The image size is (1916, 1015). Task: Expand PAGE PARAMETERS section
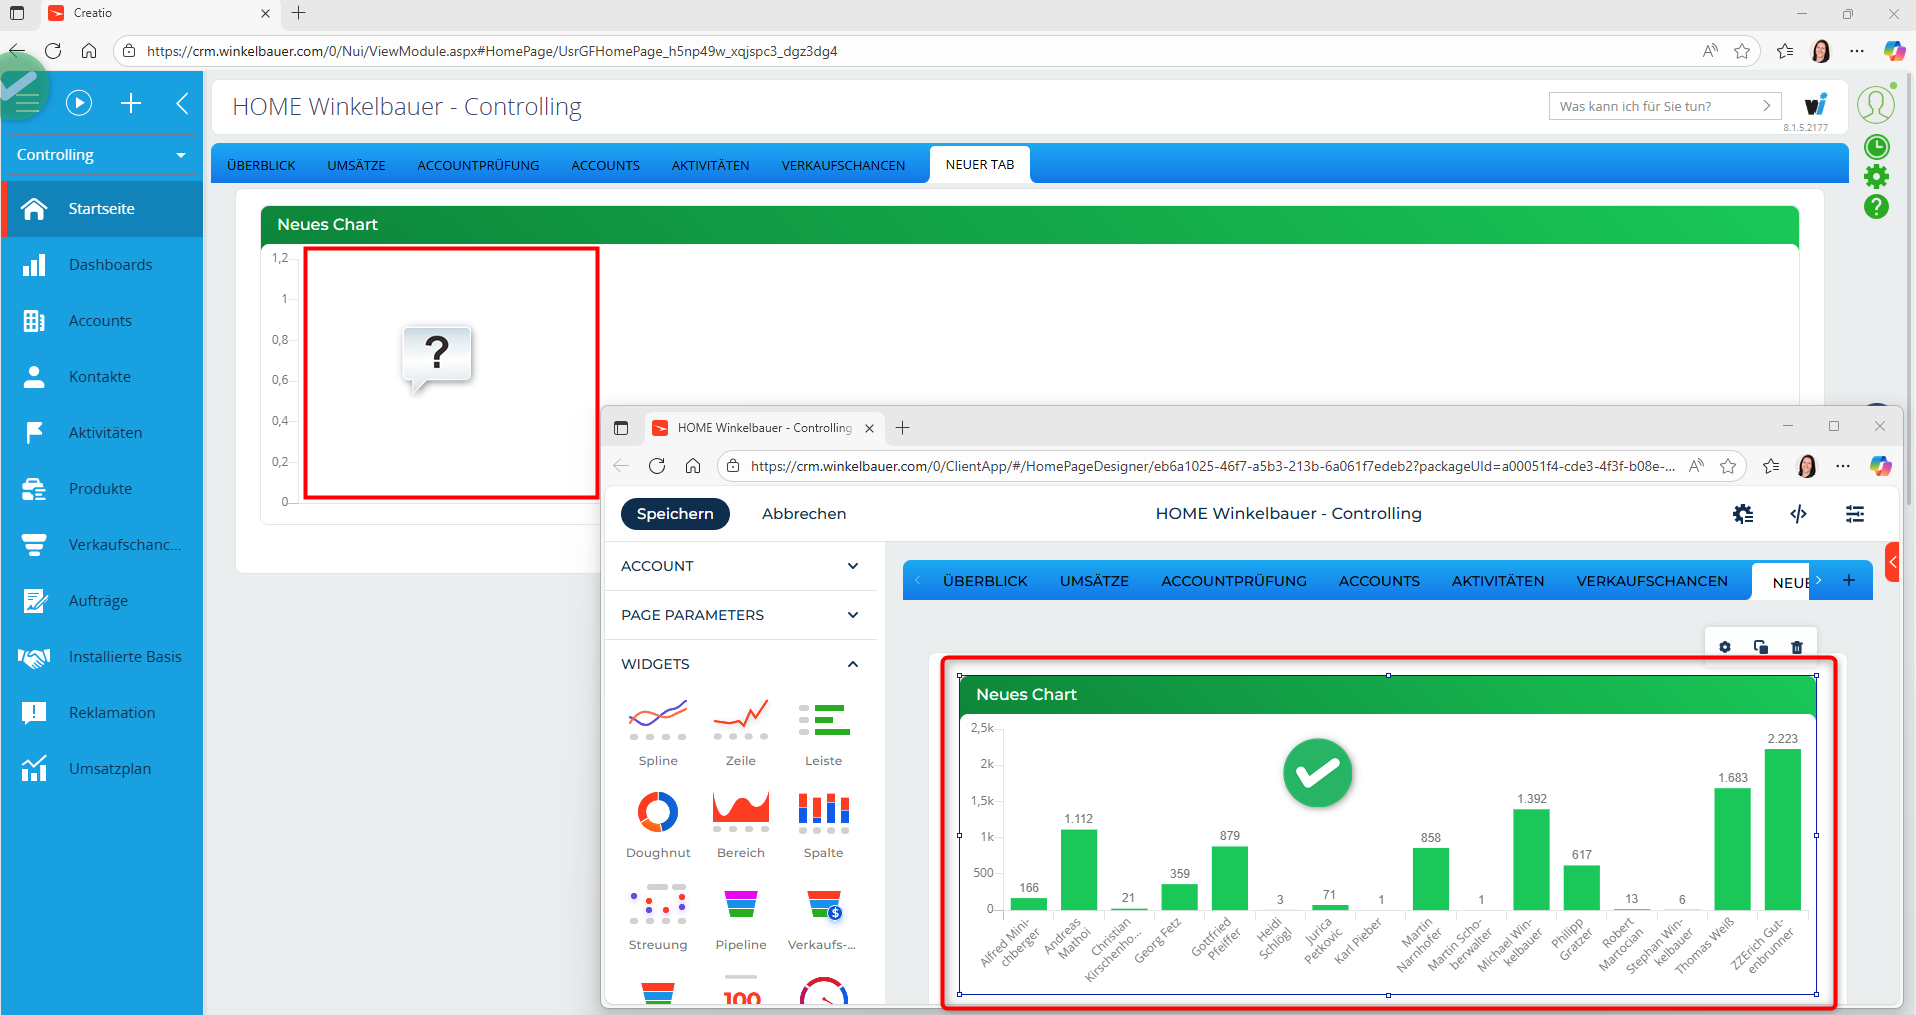pyautogui.click(x=852, y=615)
